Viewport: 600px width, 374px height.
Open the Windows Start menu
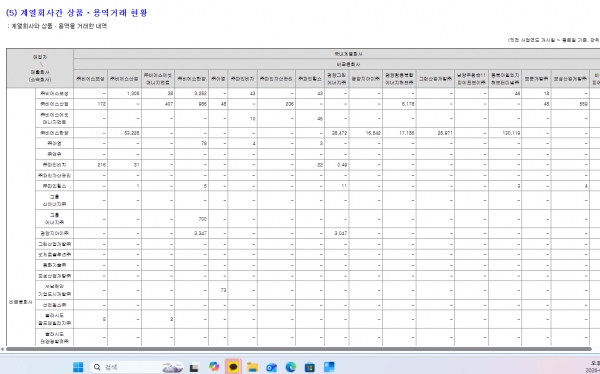tap(78, 367)
